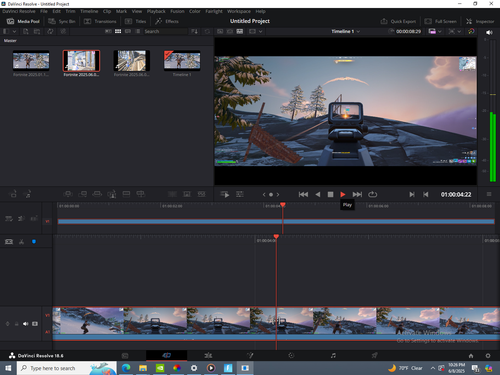Image resolution: width=500 pixels, height=375 pixels.
Task: Open the Workspace menu
Action: coord(239,11)
